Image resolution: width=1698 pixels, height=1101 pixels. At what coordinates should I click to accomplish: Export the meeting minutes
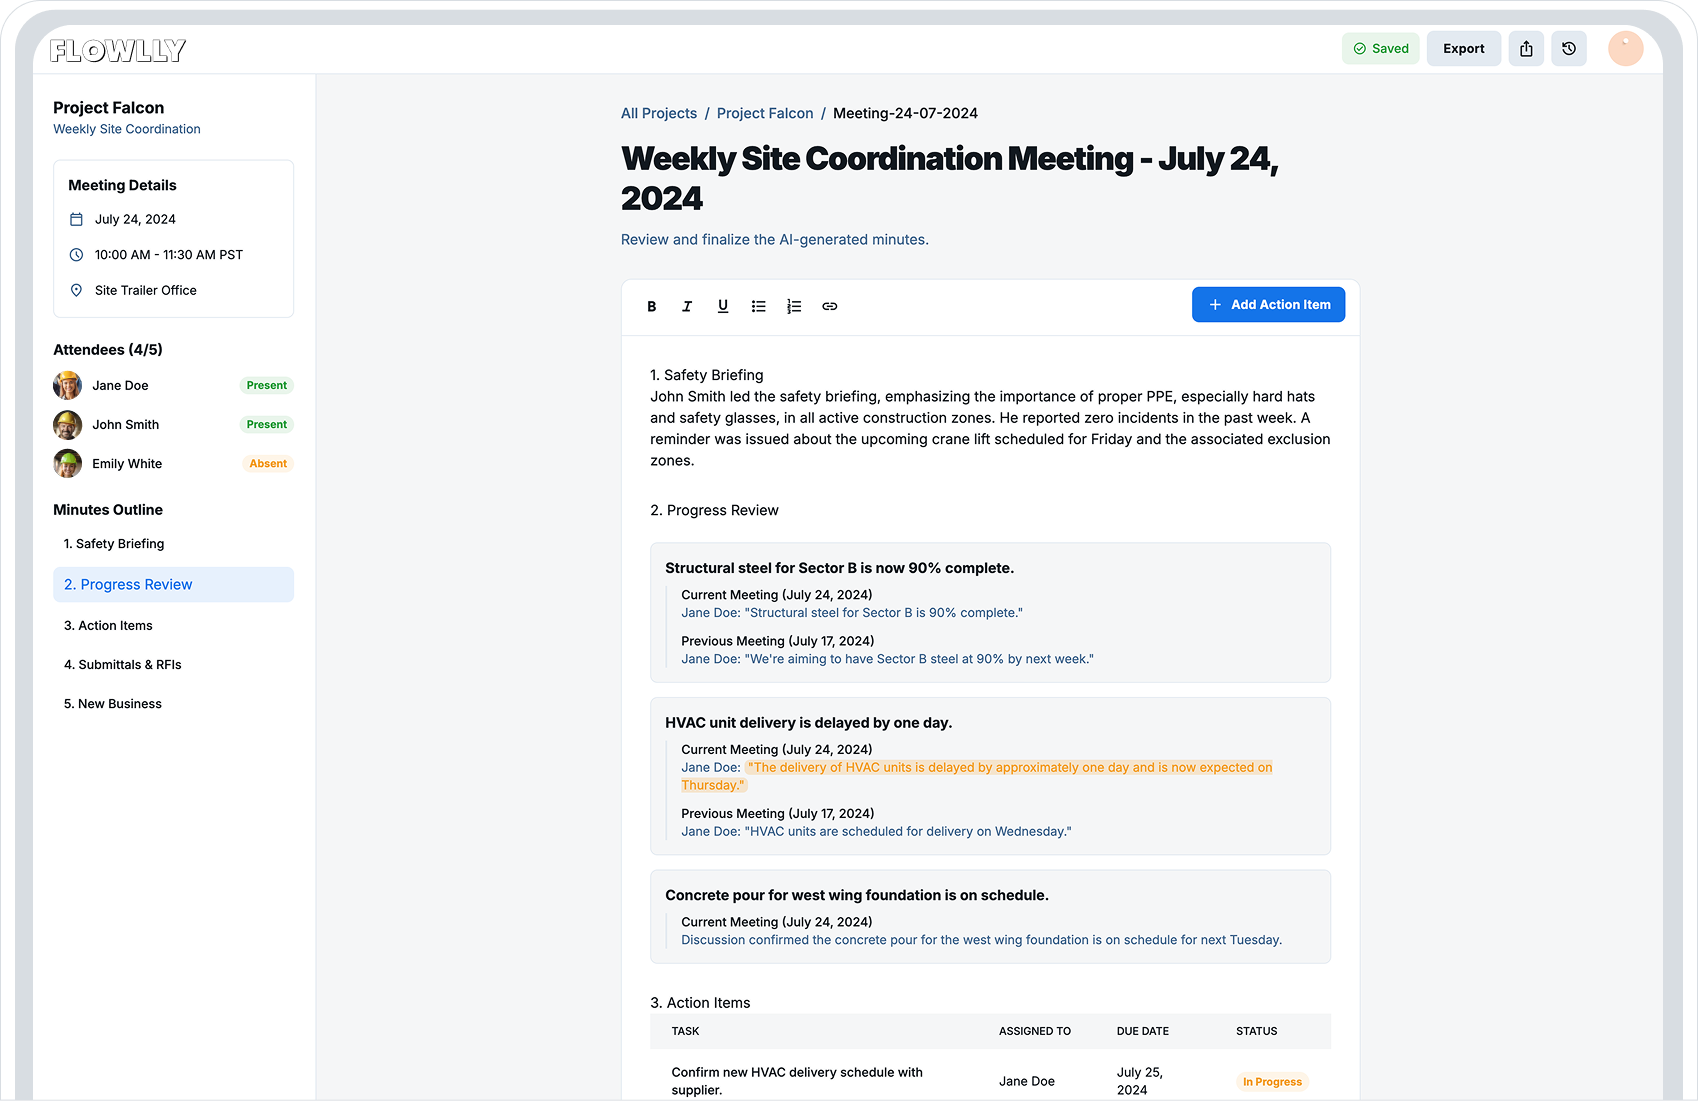click(1463, 49)
